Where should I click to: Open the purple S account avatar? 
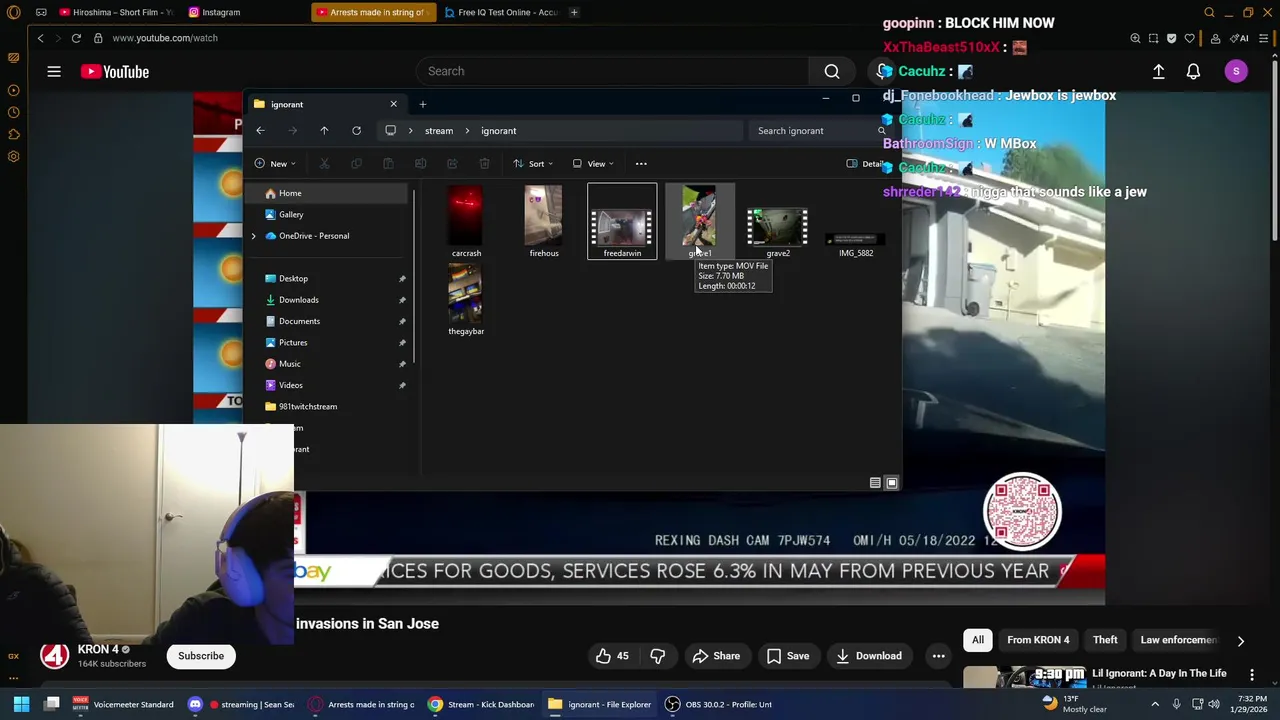[1236, 71]
